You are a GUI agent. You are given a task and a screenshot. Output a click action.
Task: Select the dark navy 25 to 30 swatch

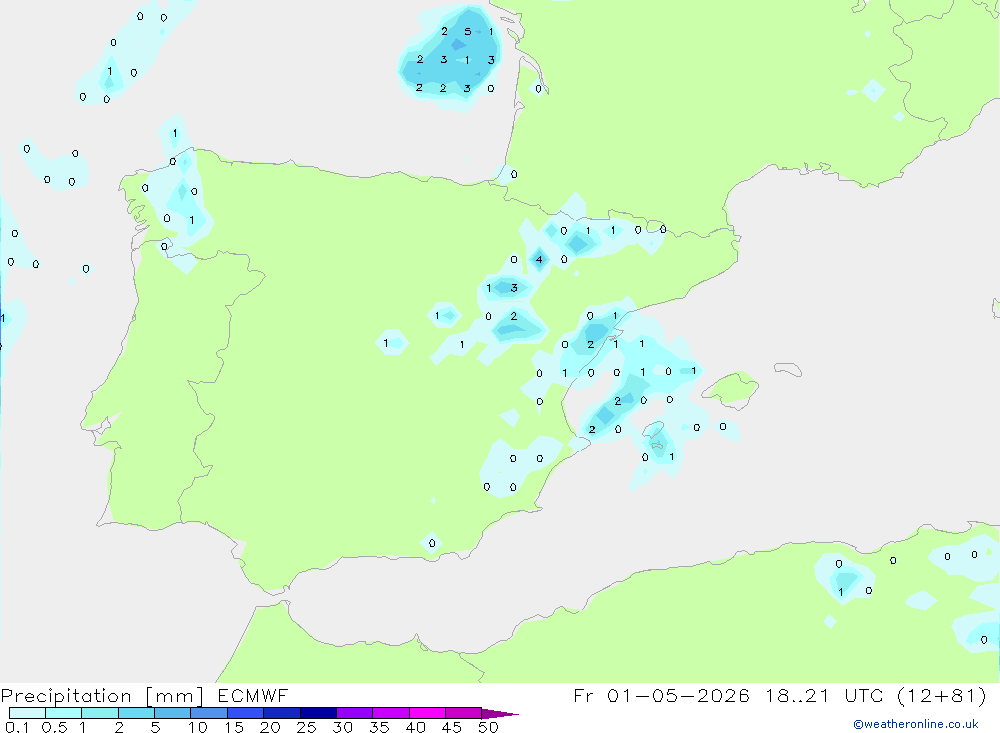pos(318,713)
